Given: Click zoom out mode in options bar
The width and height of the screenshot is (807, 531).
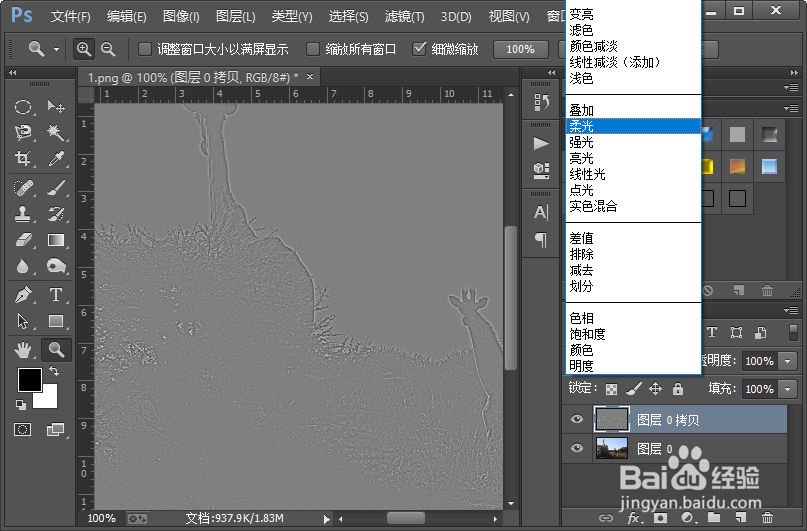Looking at the screenshot, I should point(108,49).
